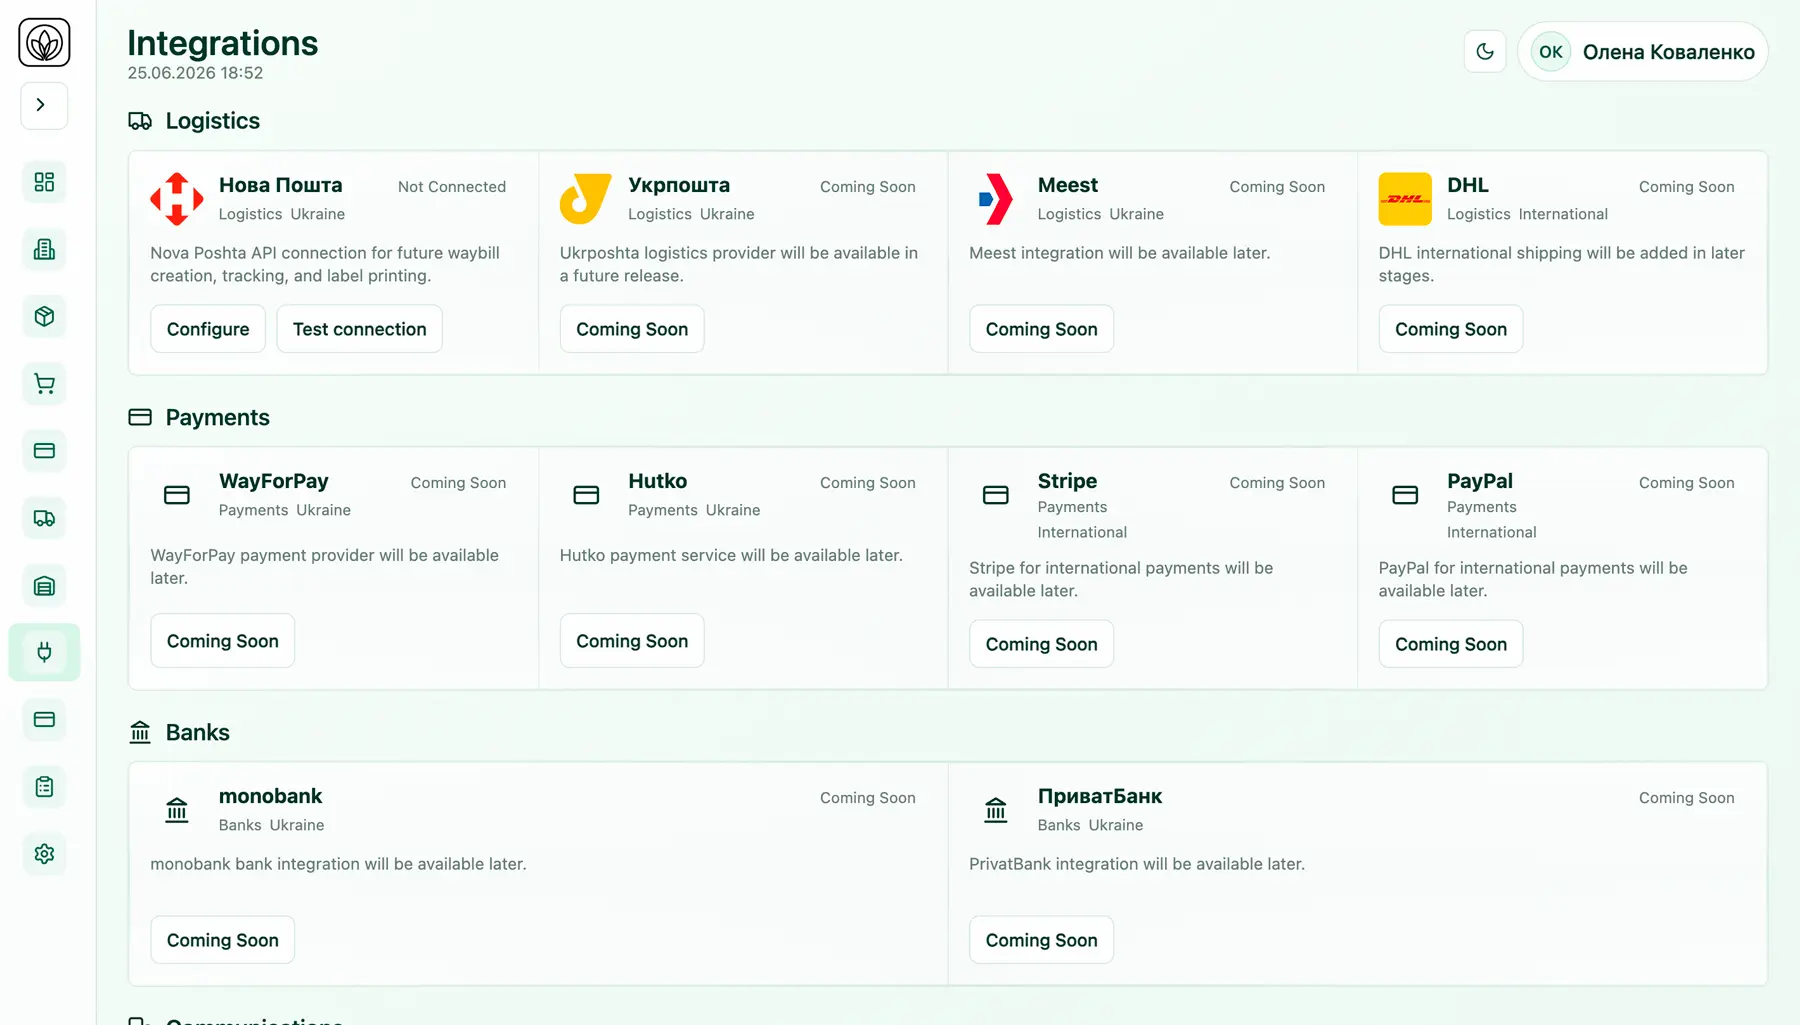The width and height of the screenshot is (1800, 1025).
Task: Click 'Meest integration will be available later.'
Action: (1120, 253)
